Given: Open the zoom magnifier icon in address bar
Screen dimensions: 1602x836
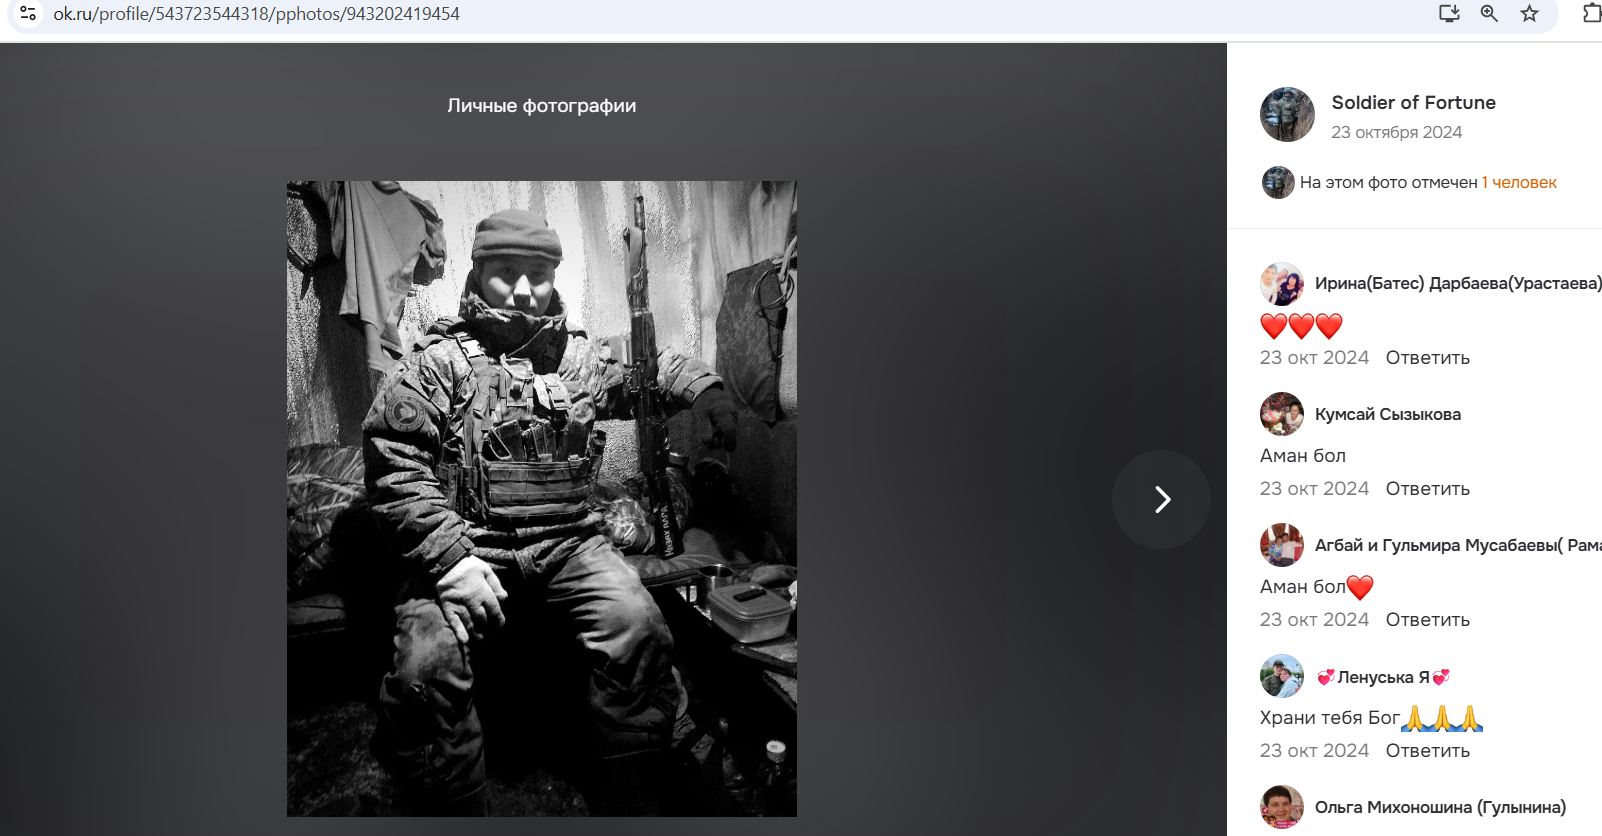Looking at the screenshot, I should [1489, 14].
